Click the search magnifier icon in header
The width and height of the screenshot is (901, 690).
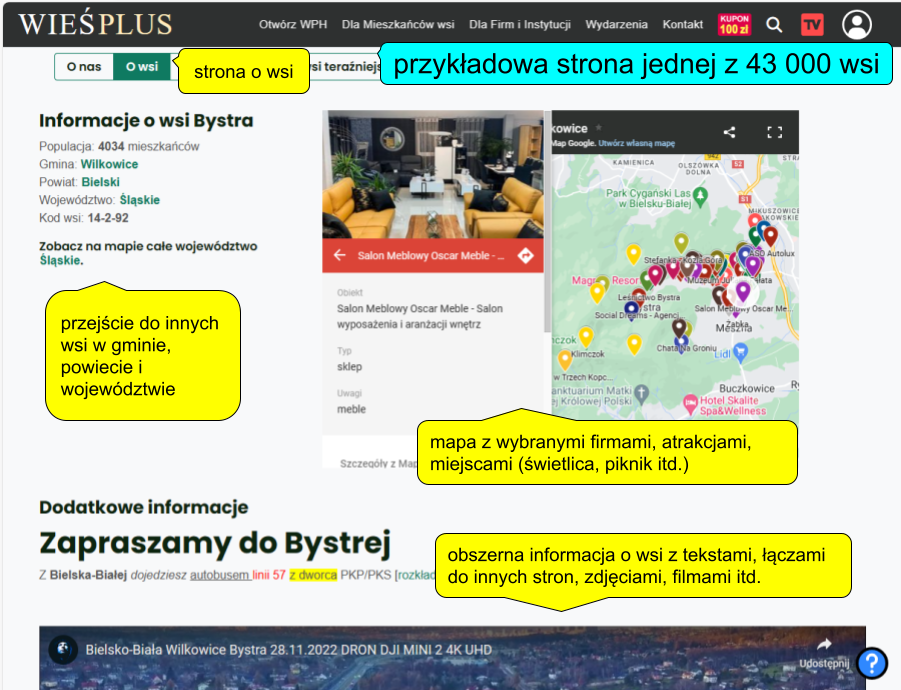(774, 24)
